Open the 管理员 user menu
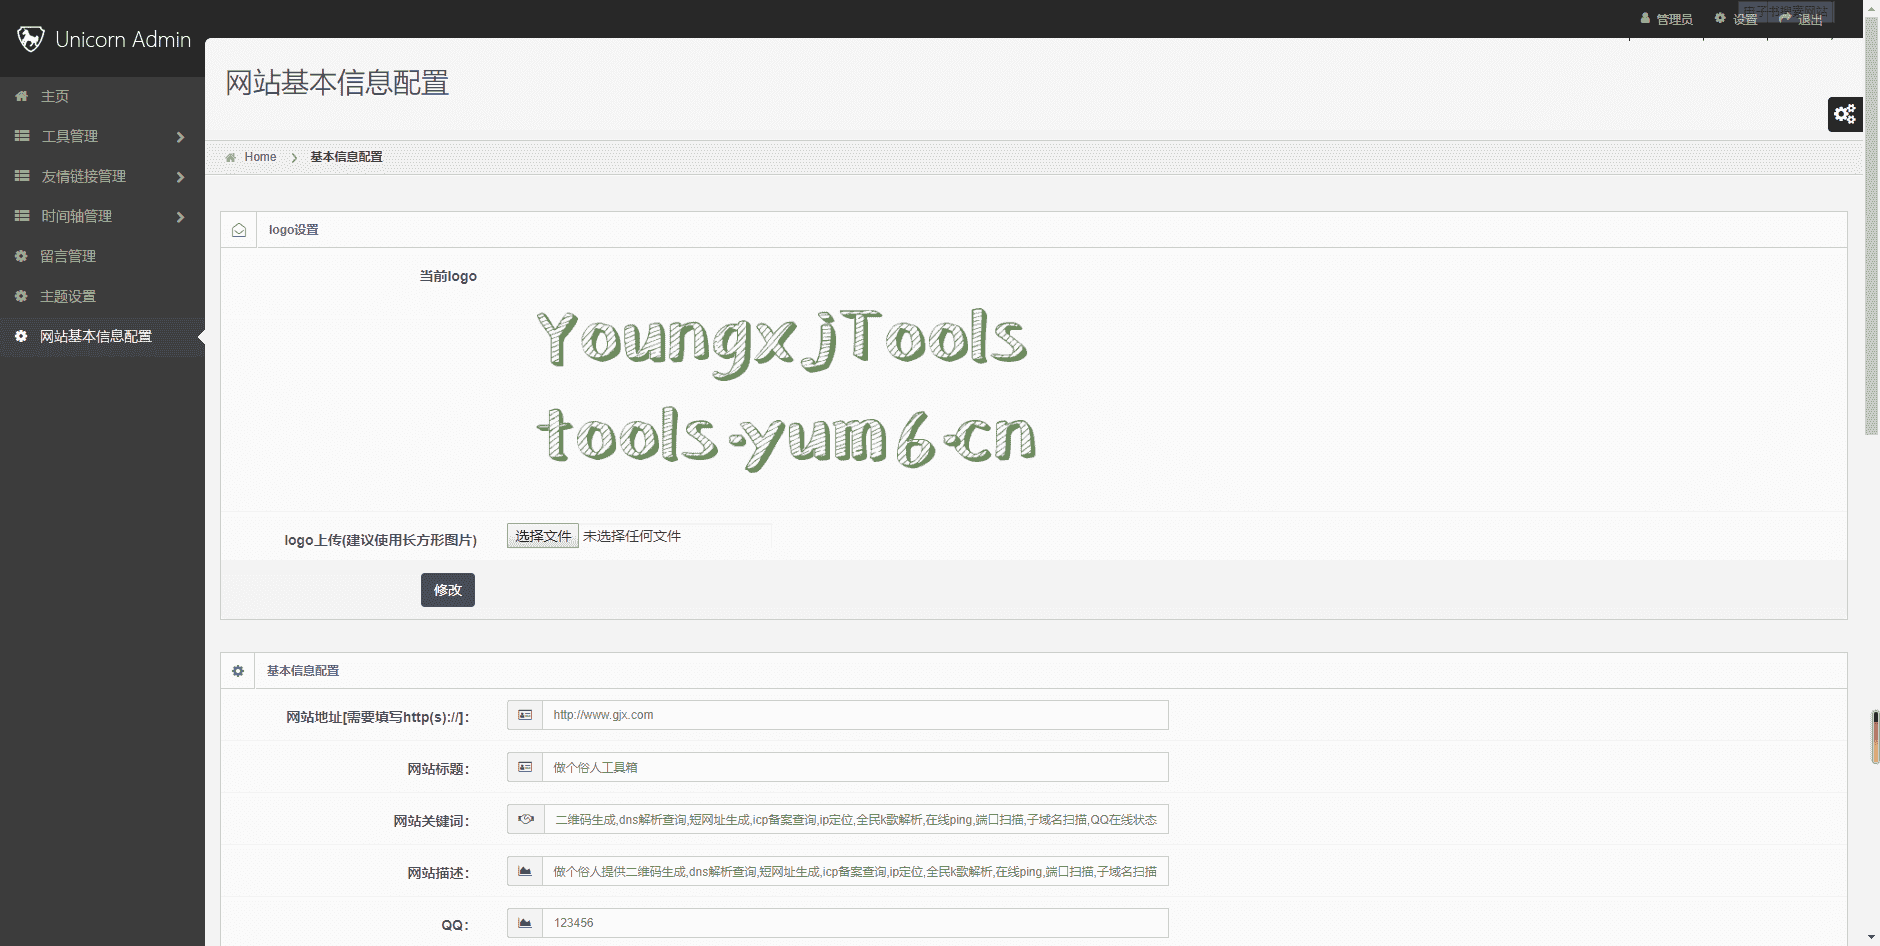The height and width of the screenshot is (946, 1880). point(1667,19)
